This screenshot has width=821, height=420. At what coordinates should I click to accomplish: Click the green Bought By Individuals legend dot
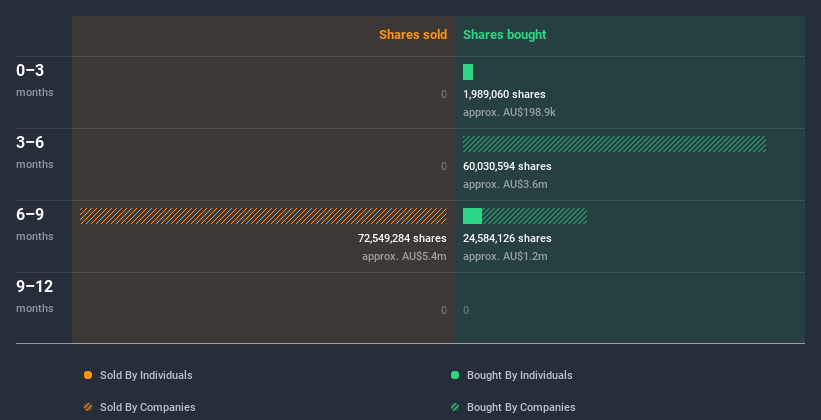click(x=455, y=375)
